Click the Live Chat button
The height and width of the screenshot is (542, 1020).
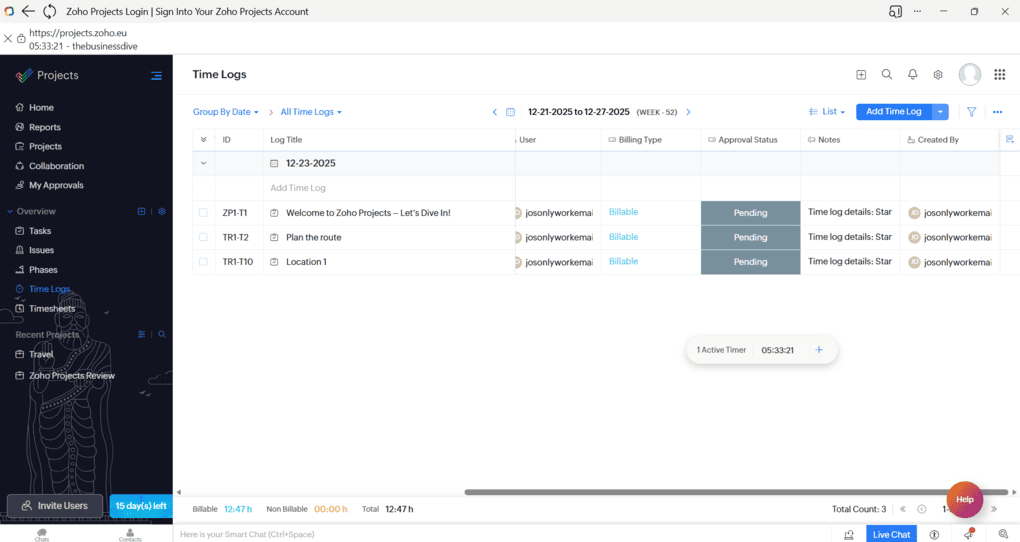[x=891, y=534]
